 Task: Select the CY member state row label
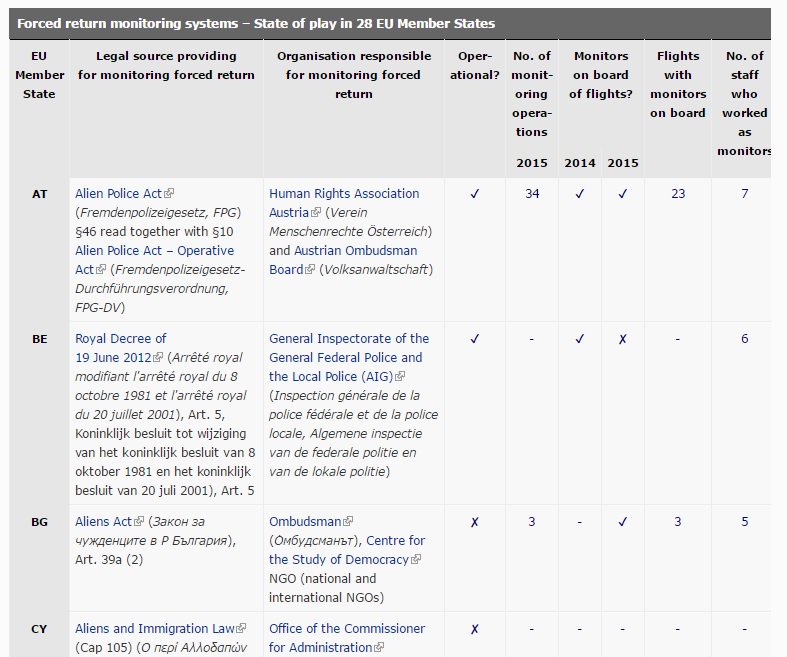pos(39,629)
